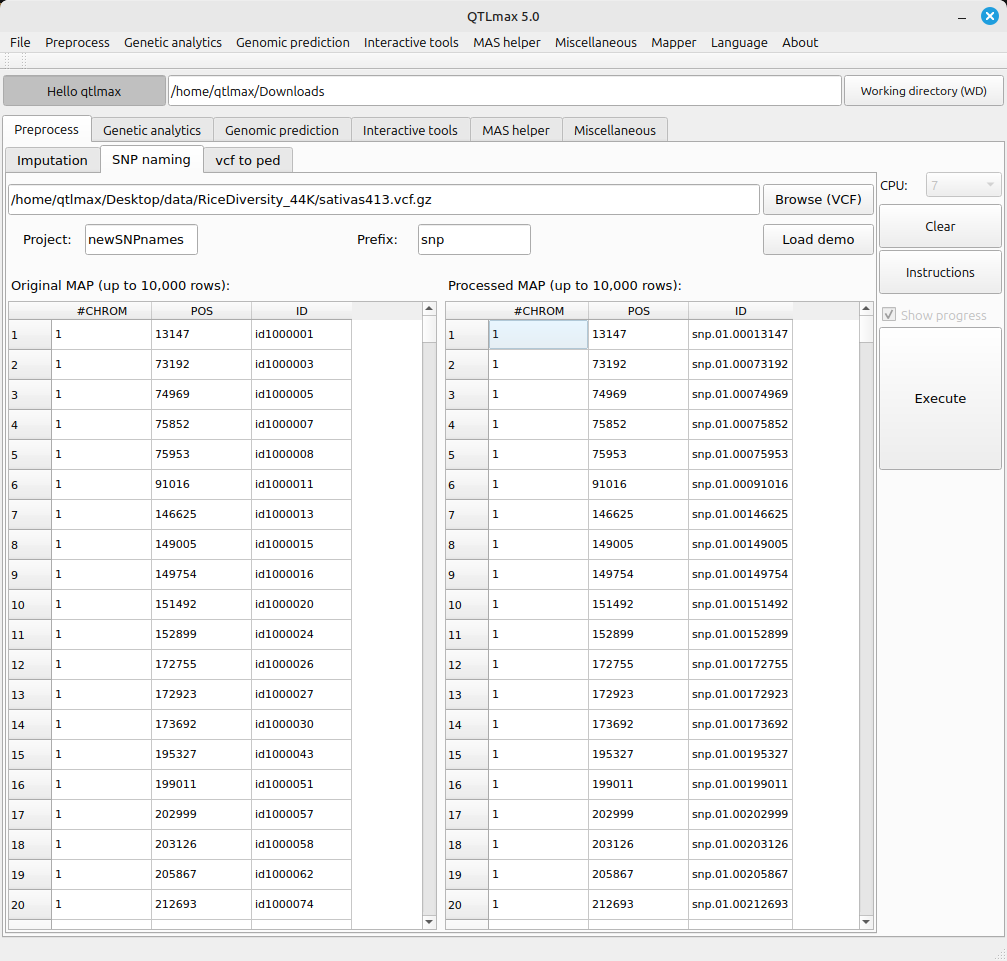Image resolution: width=1007 pixels, height=961 pixels.
Task: Select the MAS helper tab
Action: pos(516,130)
